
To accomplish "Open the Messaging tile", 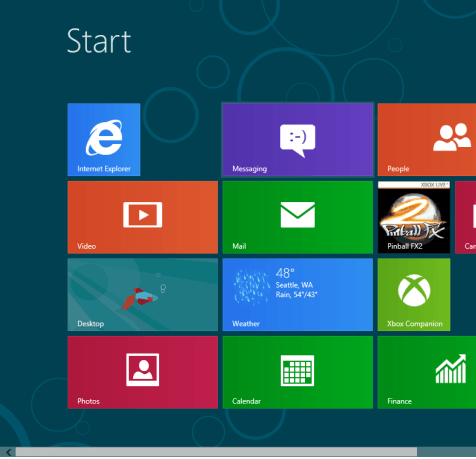I will pos(297,139).
